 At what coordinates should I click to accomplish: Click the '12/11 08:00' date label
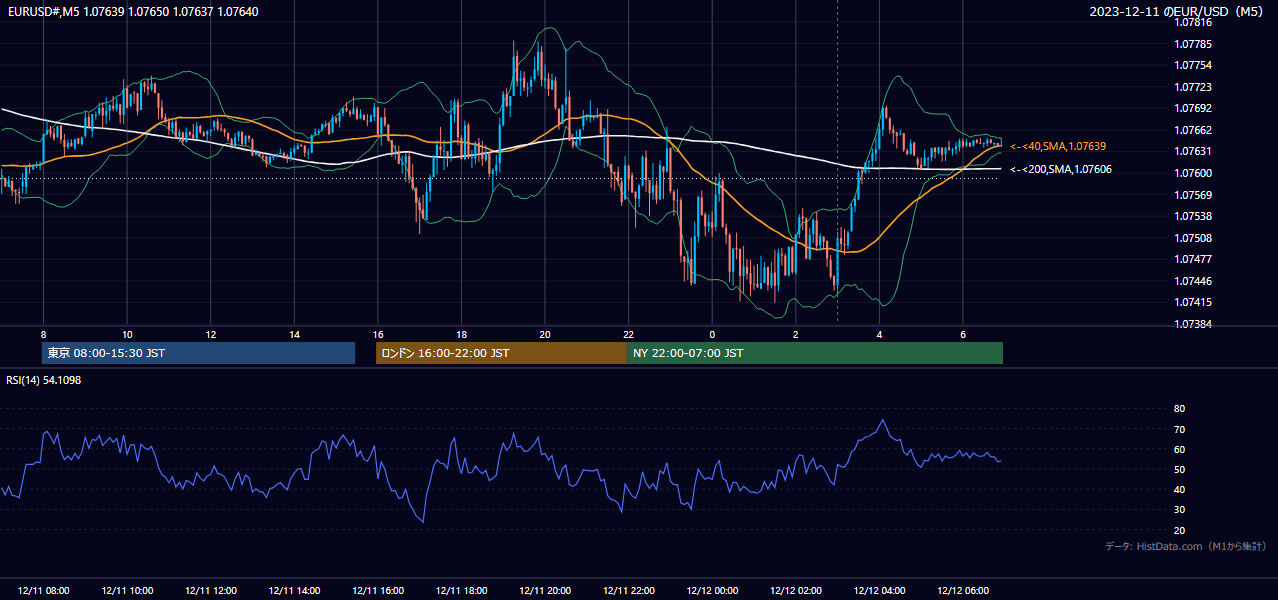[44, 591]
